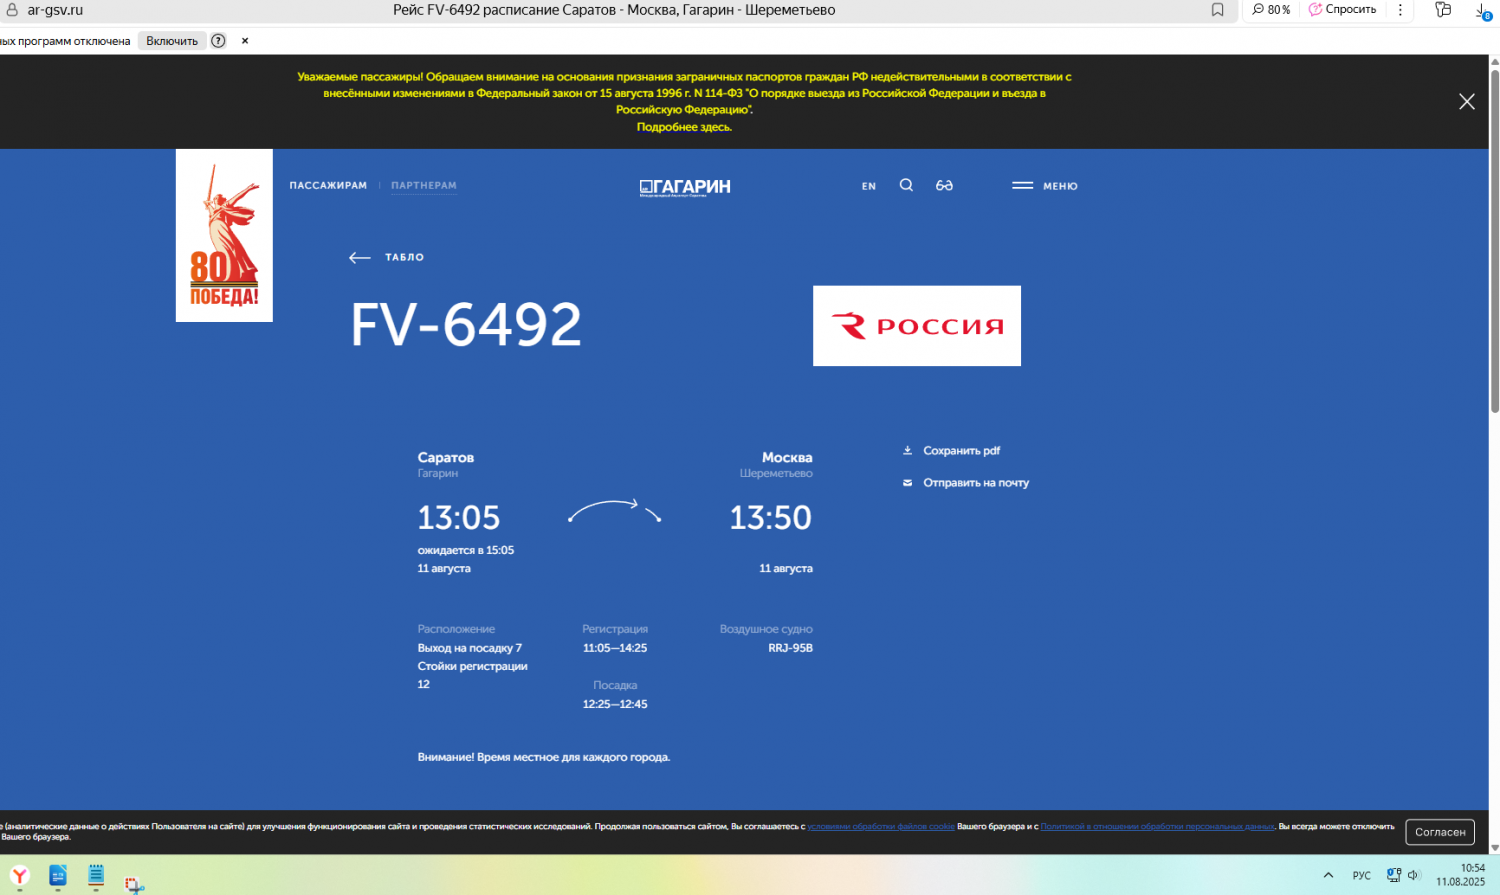Click the registration time 11:05—14:25
Screen dimensions: 1500x895
(615, 648)
